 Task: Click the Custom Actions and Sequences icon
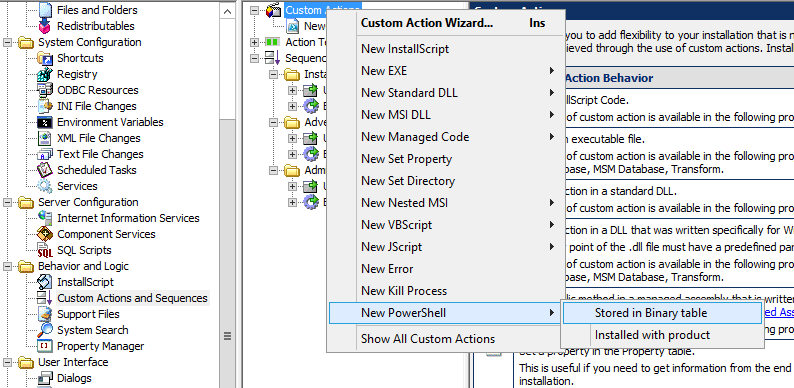[x=45, y=298]
